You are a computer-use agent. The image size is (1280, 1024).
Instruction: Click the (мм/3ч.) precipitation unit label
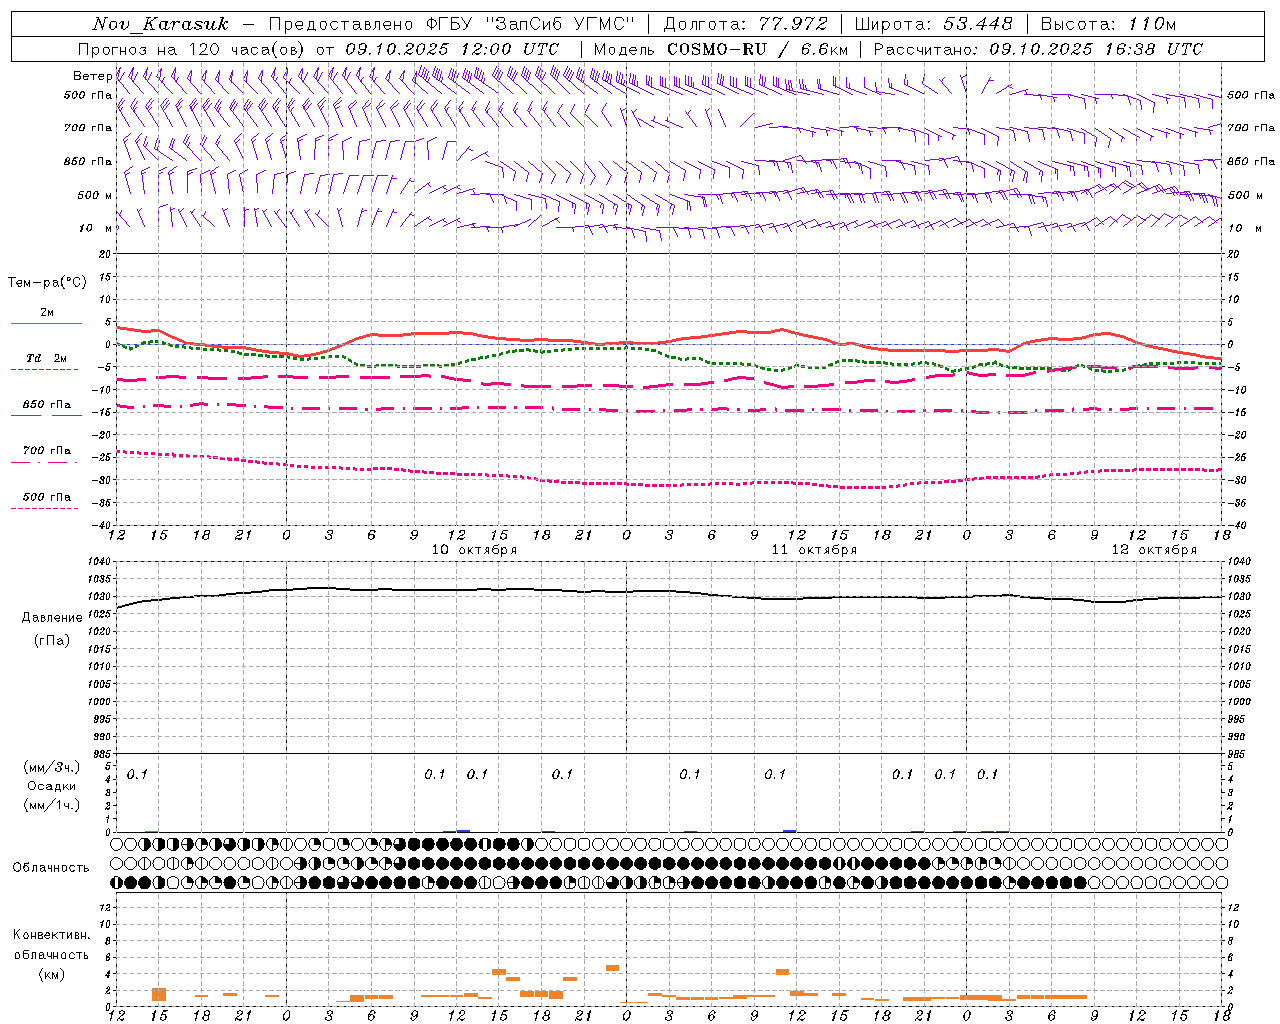coord(52,767)
